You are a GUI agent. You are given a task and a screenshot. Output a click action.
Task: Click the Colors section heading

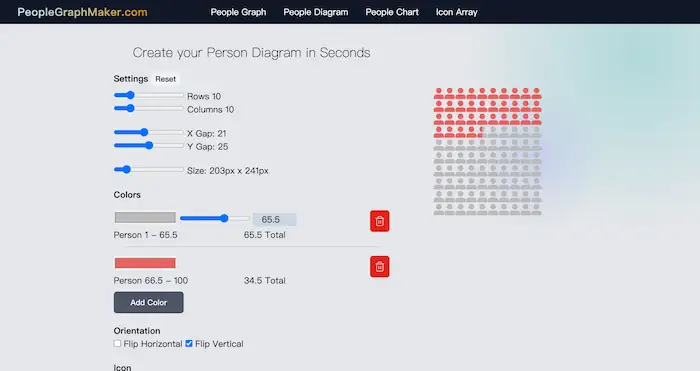pyautogui.click(x=127, y=195)
